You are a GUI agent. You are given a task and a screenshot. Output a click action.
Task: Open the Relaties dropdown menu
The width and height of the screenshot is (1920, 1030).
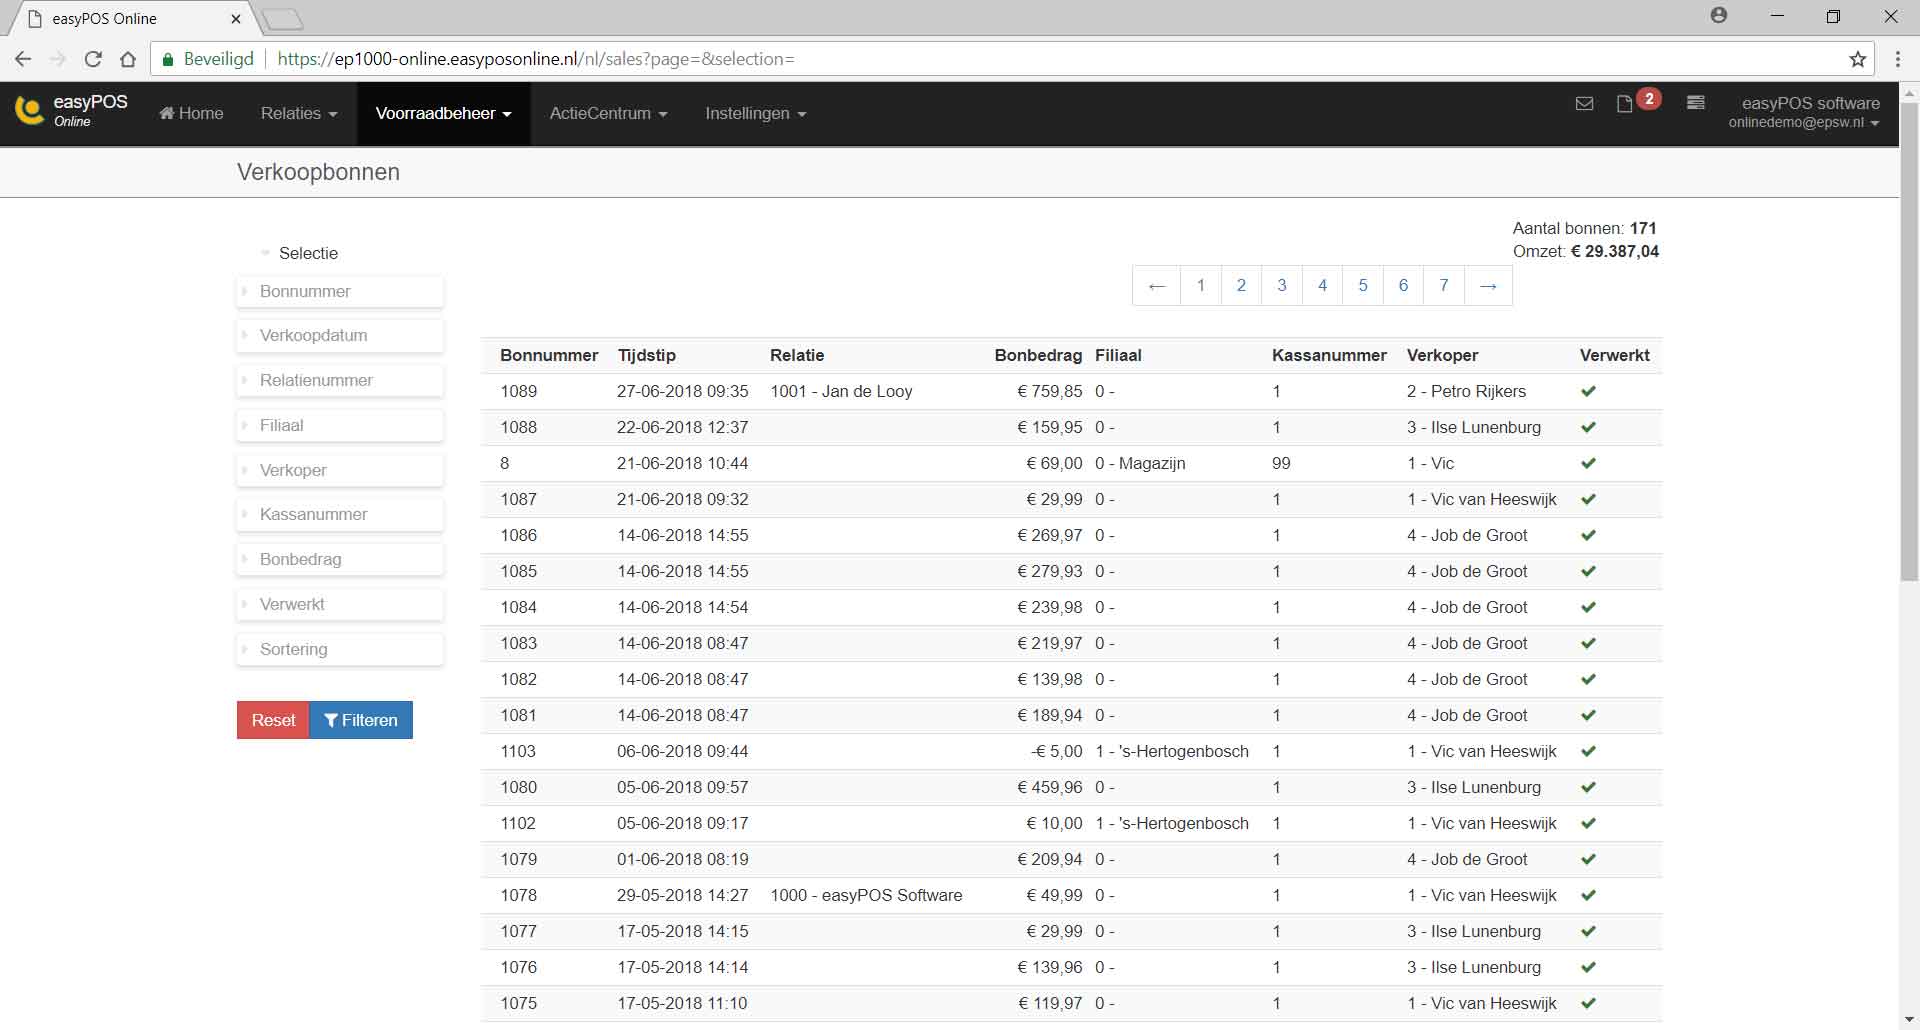point(299,113)
